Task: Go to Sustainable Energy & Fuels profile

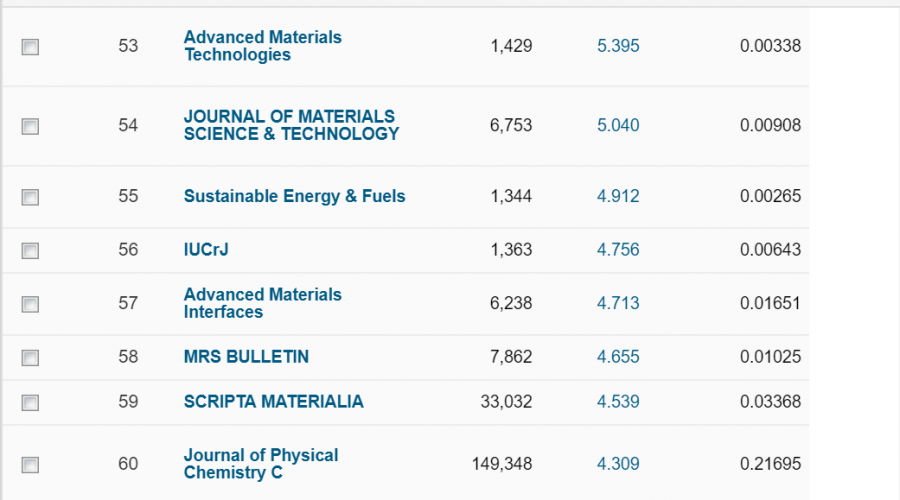Action: [x=294, y=196]
